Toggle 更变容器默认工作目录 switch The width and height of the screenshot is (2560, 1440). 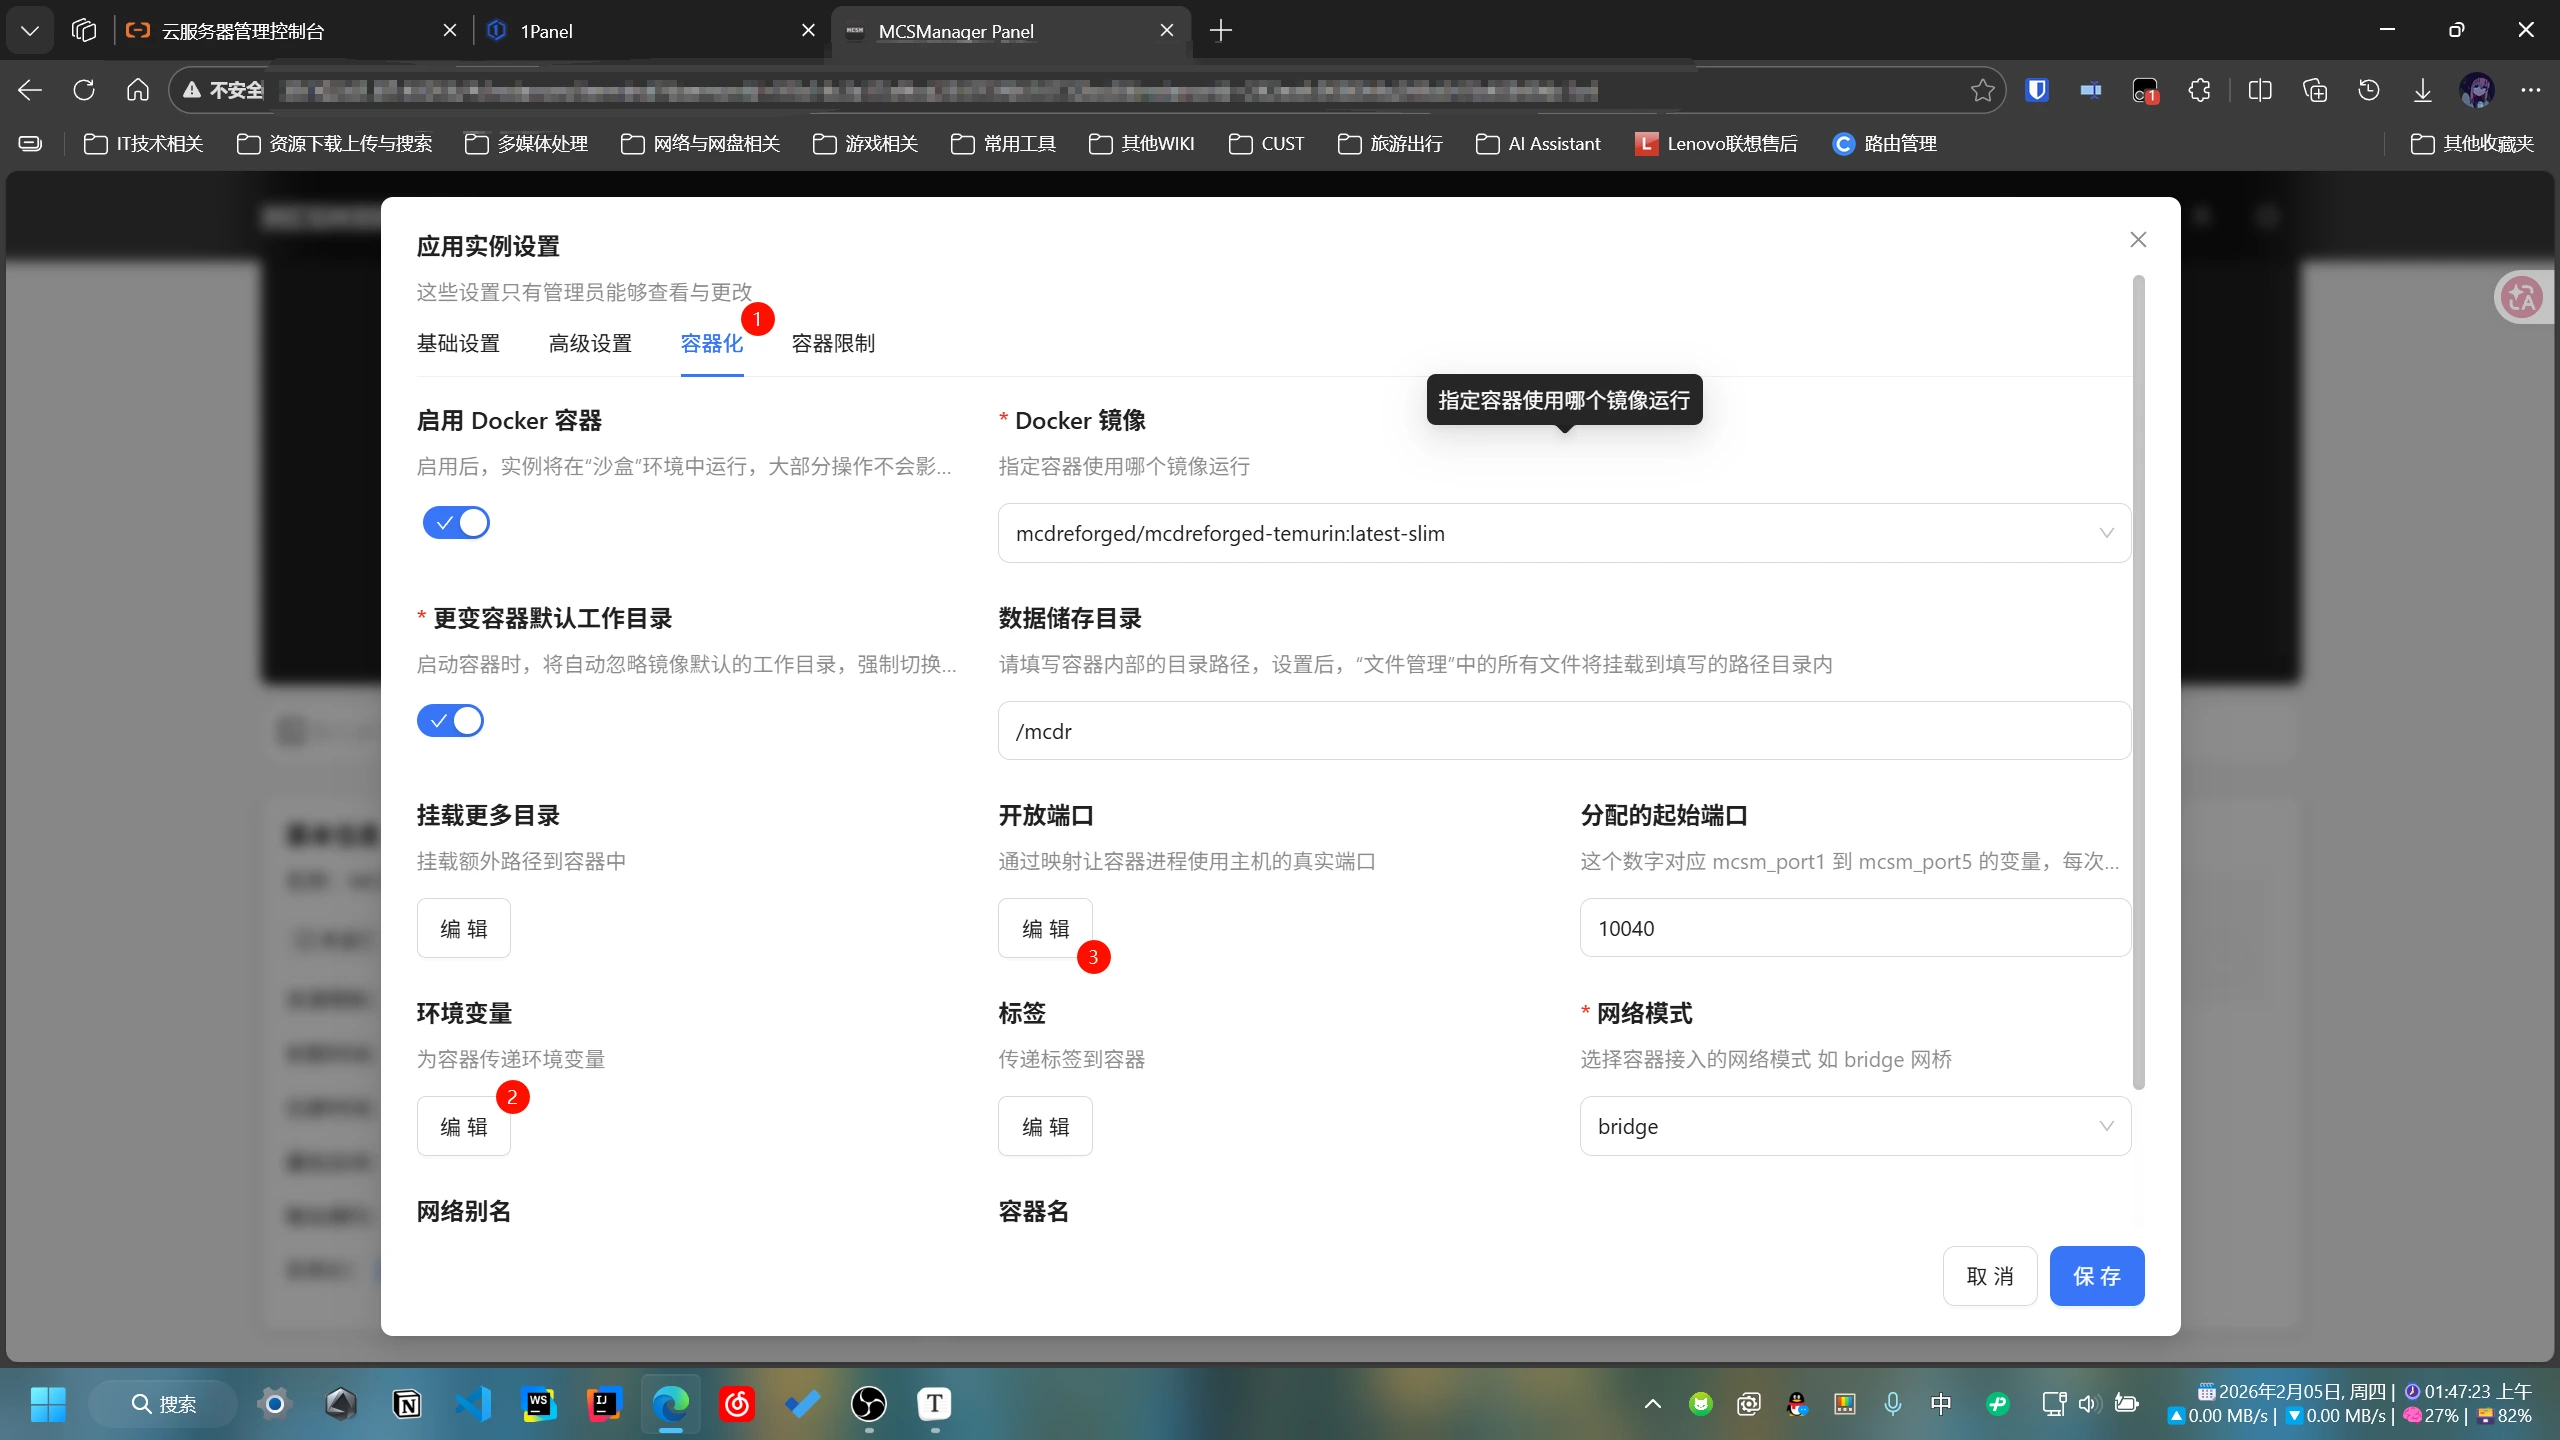(x=450, y=720)
